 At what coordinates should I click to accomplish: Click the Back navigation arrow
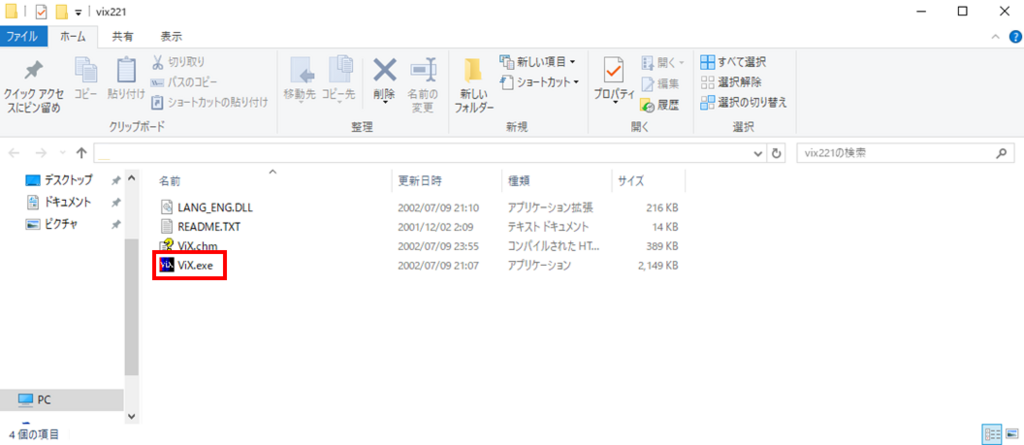tap(15, 153)
